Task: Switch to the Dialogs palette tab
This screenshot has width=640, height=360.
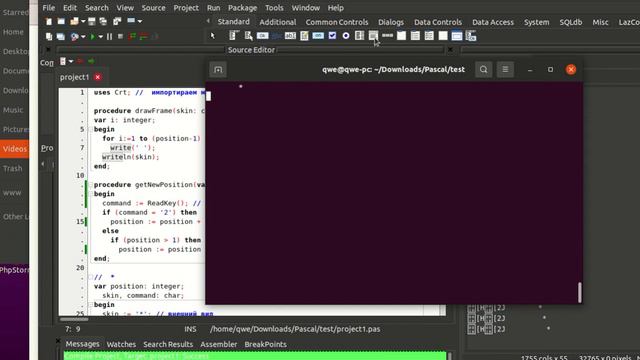Action: [x=391, y=22]
